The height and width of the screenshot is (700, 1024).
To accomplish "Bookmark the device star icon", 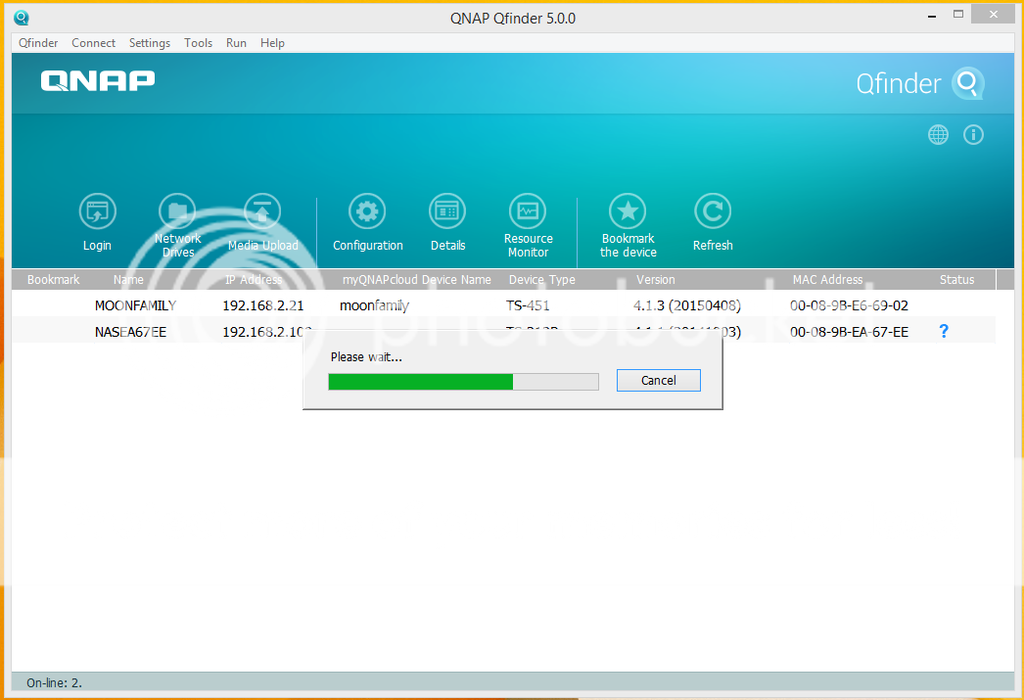I will (628, 211).
